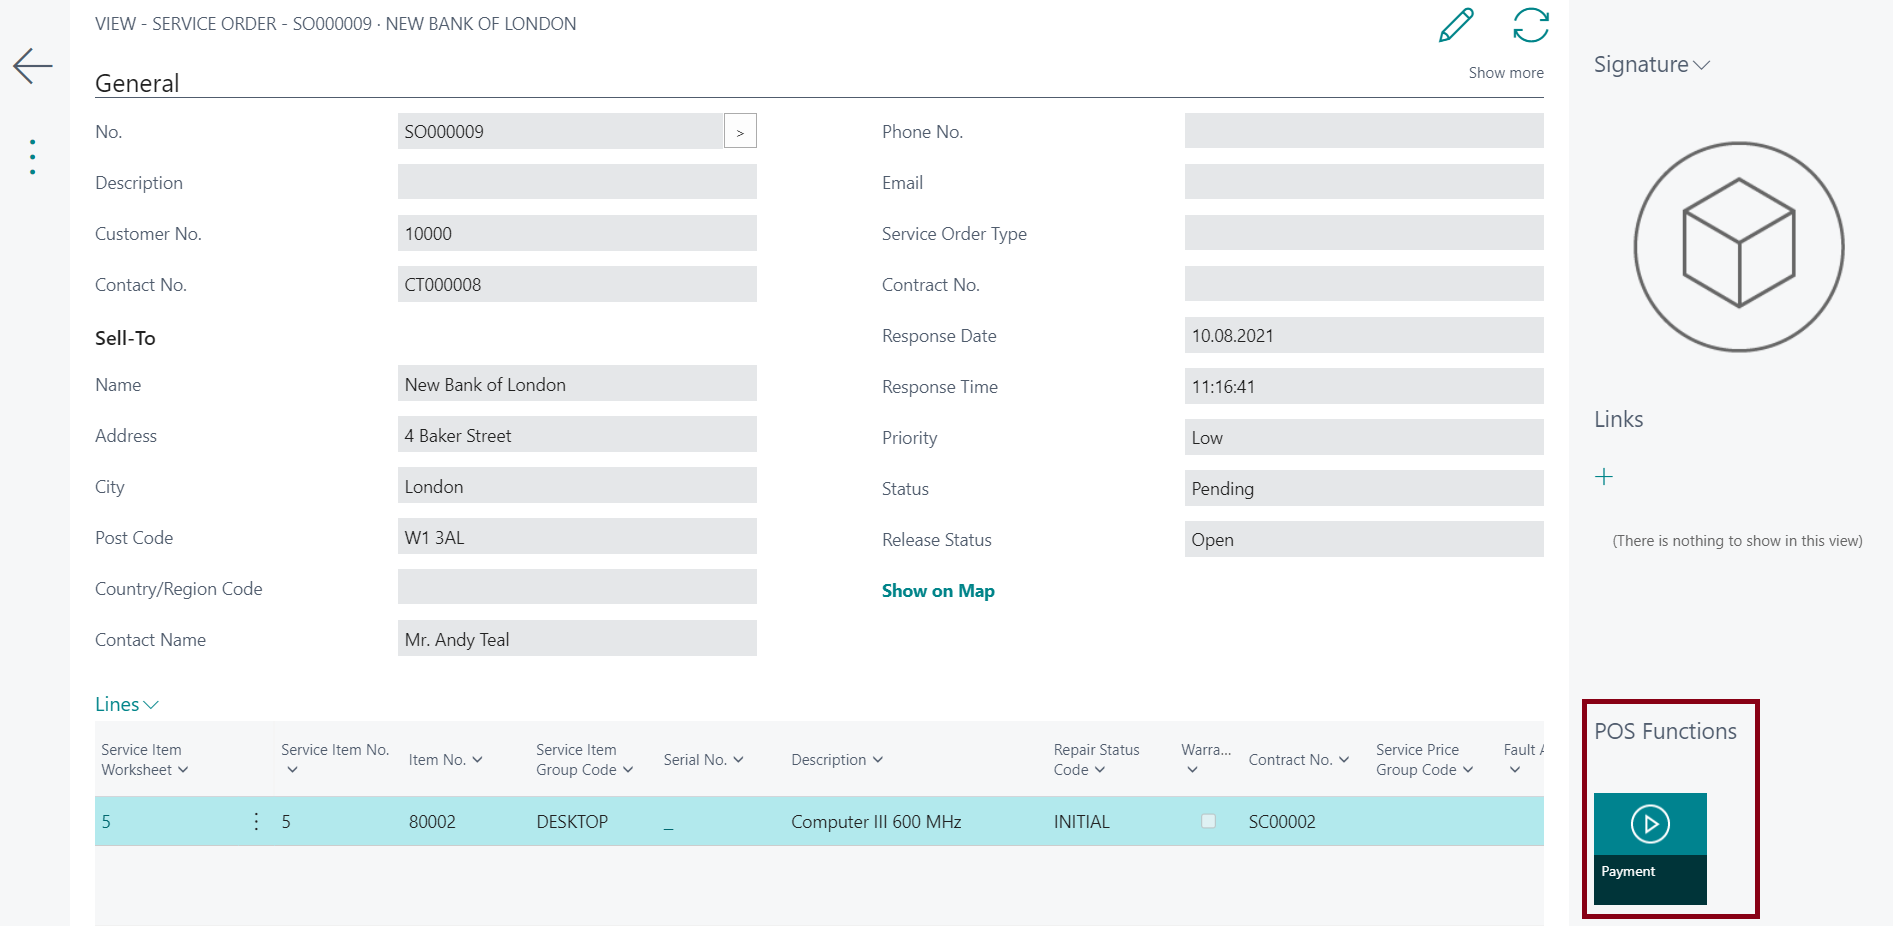
Task: Click the empty Country/Region Code field
Action: click(577, 588)
